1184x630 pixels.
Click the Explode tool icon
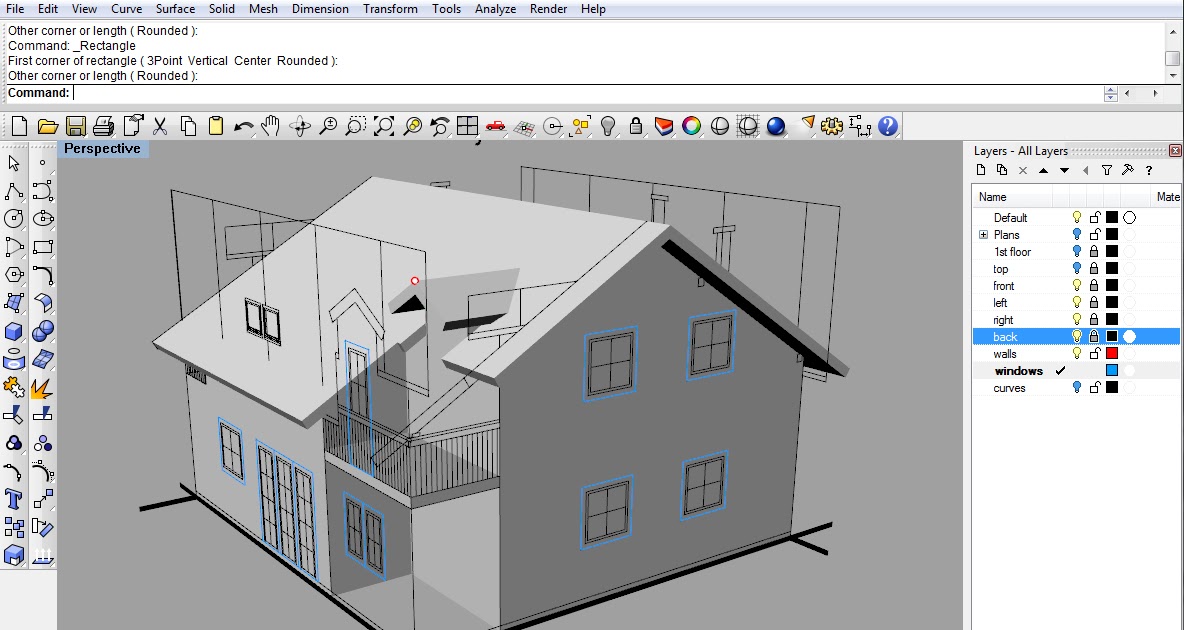42,388
